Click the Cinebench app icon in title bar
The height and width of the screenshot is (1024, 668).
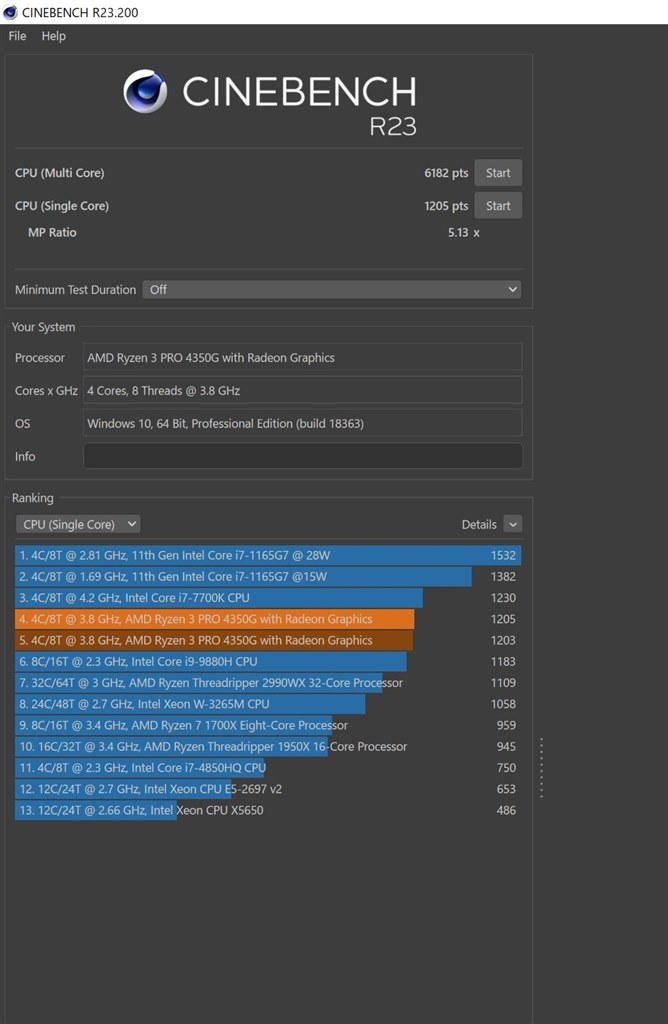tap(10, 11)
